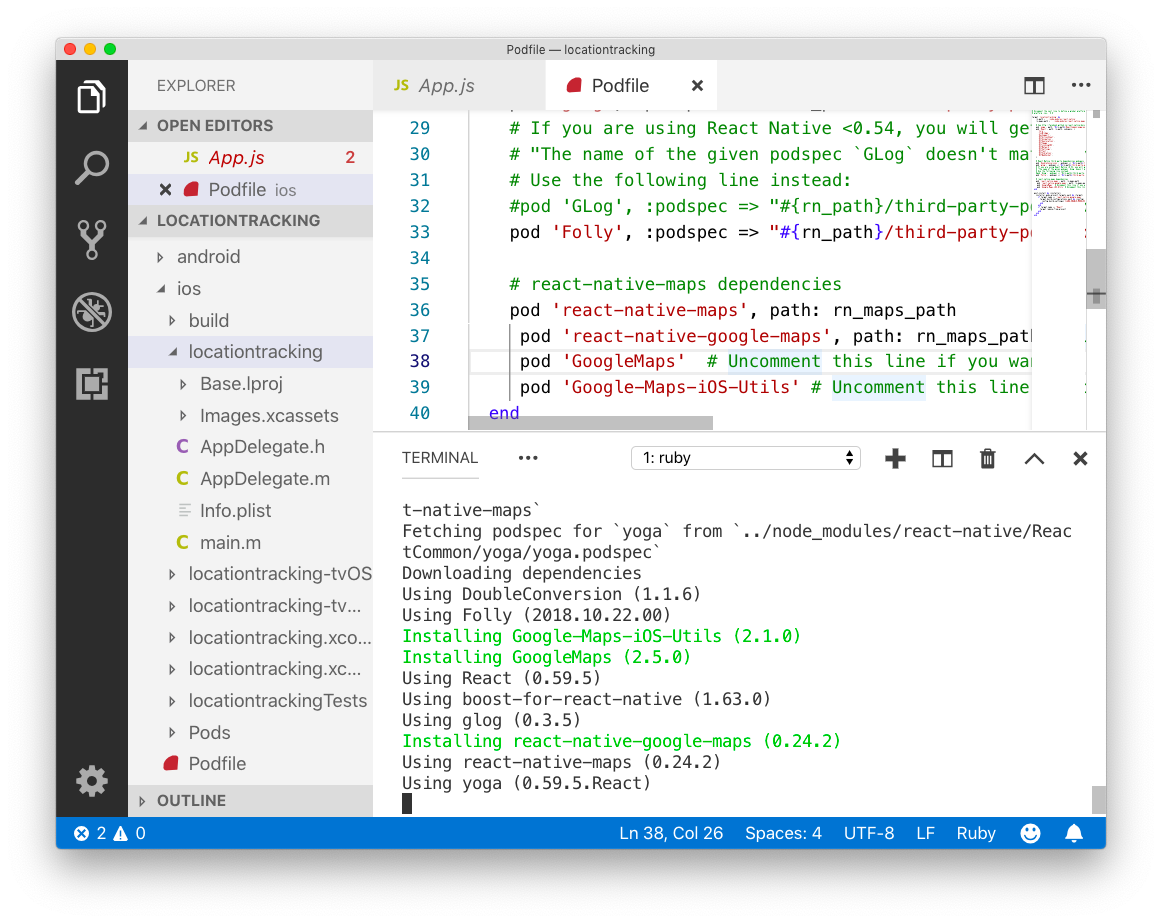Screen dimensions: 1162x923
Task: Create a new terminal with plus icon
Action: tap(895, 458)
